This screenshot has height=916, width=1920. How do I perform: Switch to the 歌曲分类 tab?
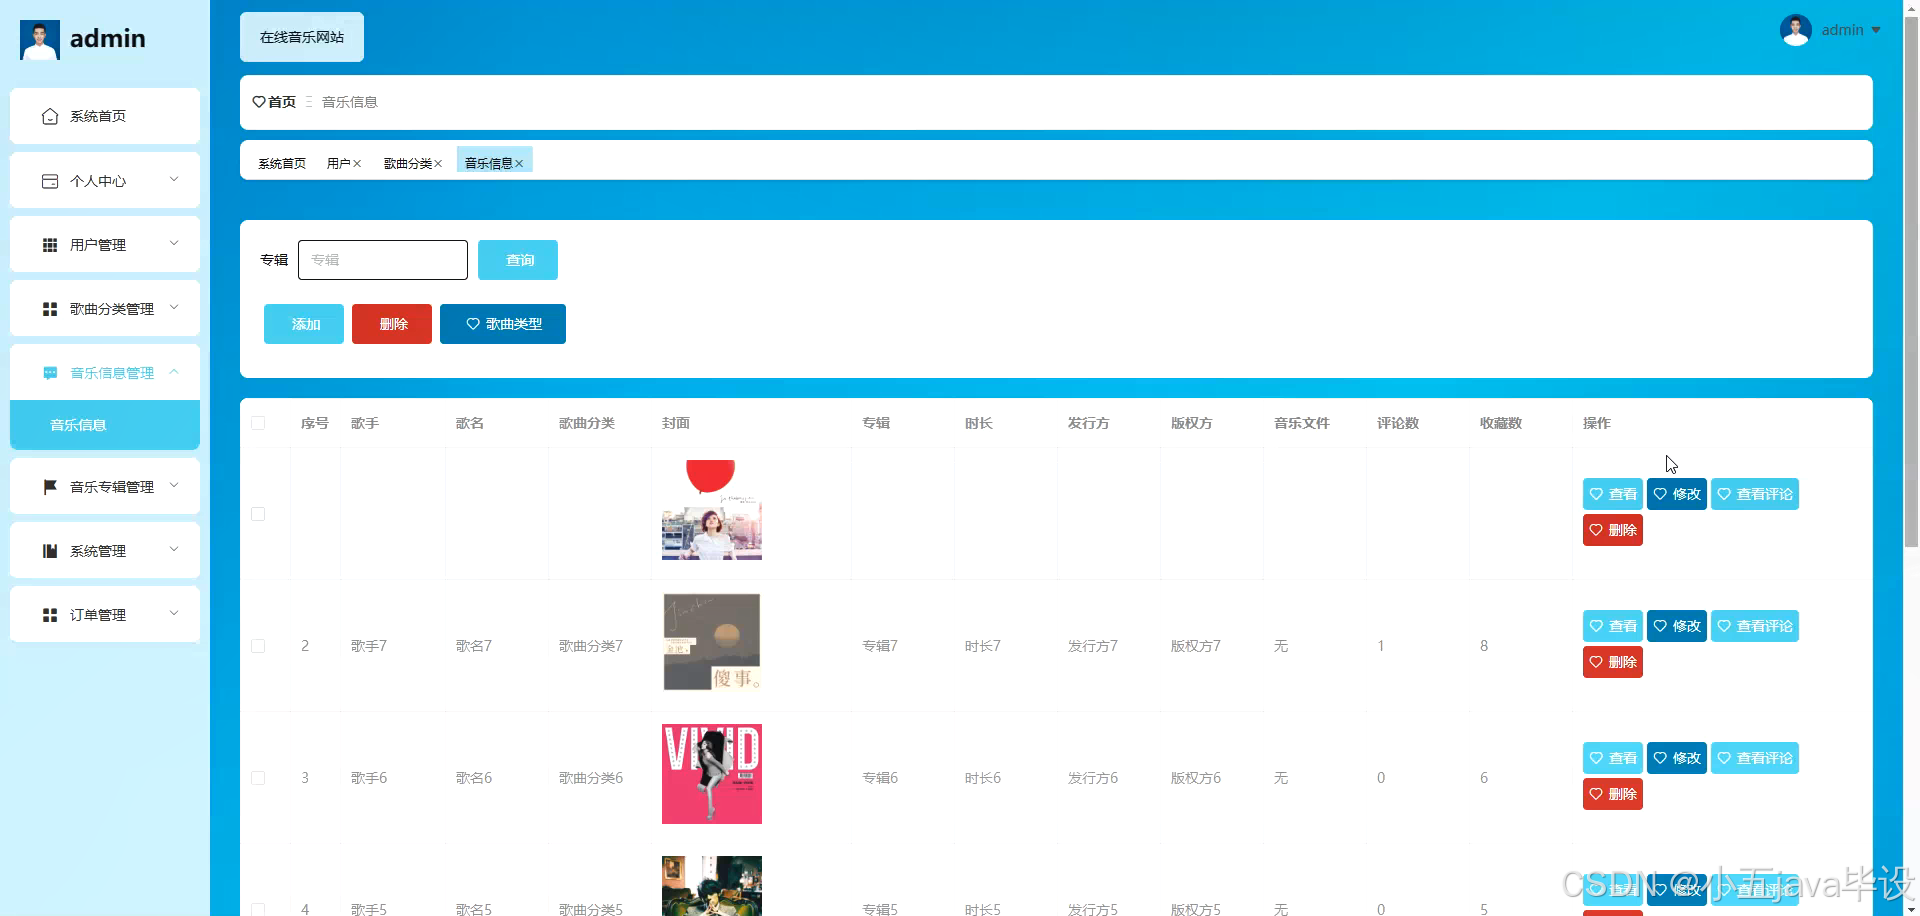tap(408, 164)
